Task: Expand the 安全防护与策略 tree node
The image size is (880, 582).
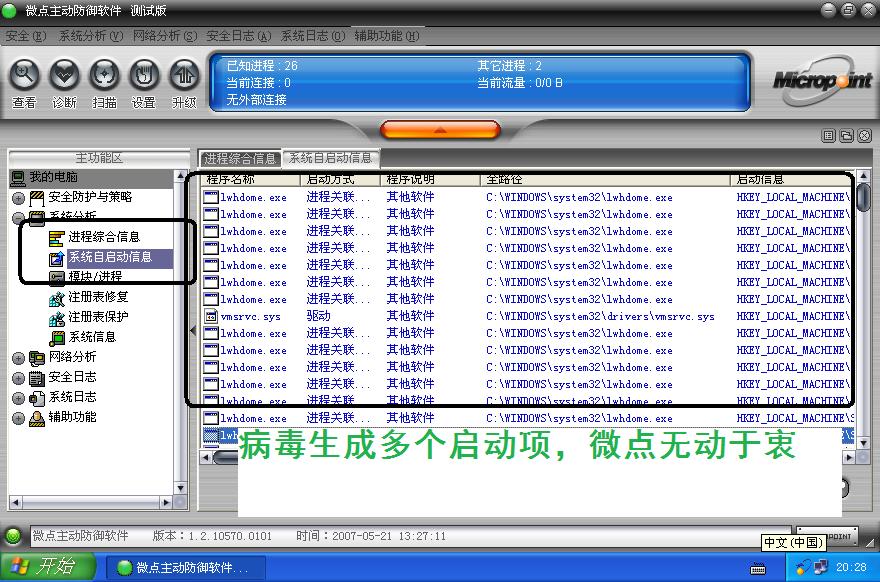Action: [18, 198]
